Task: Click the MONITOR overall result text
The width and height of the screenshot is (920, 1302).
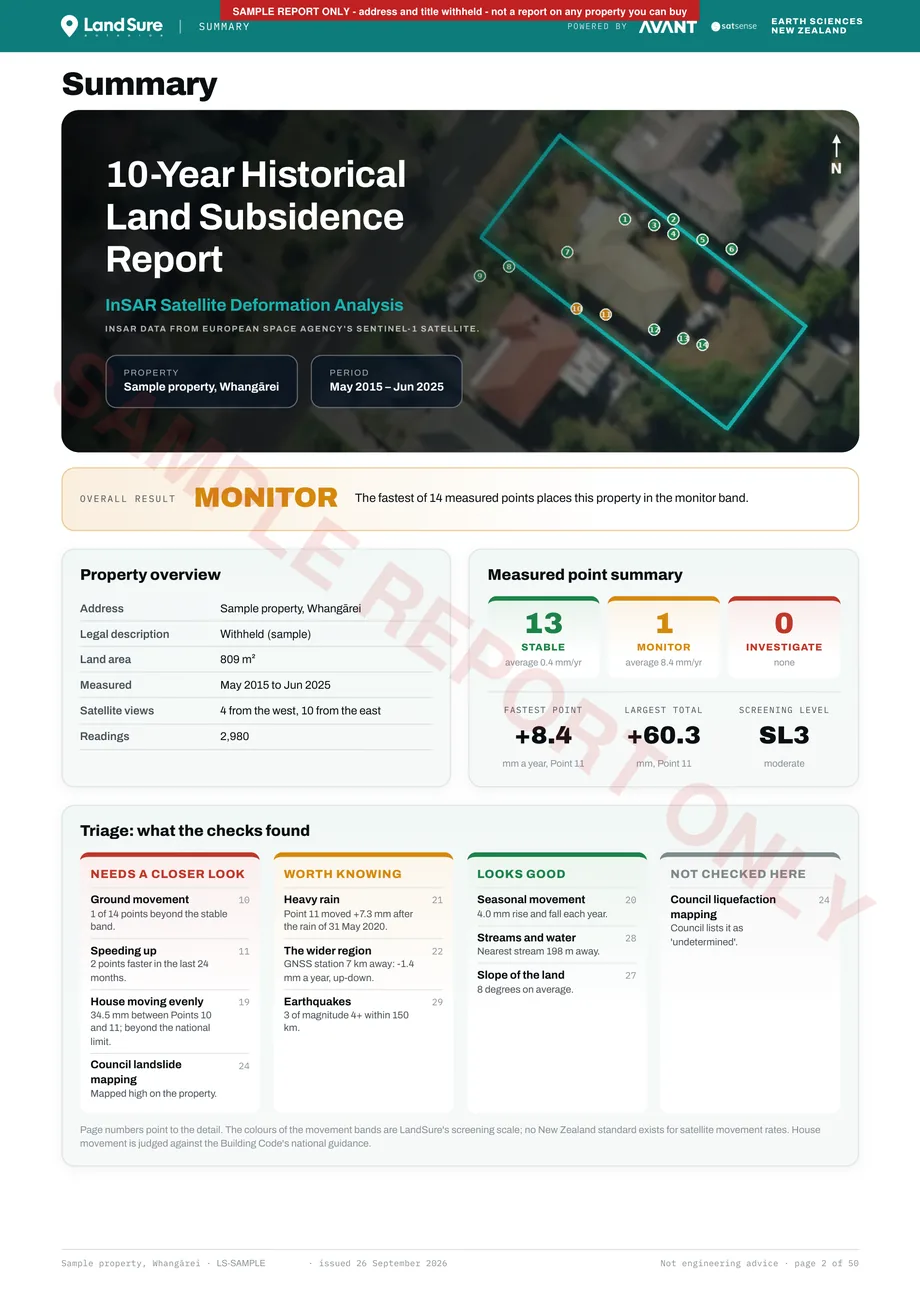Action: (266, 498)
